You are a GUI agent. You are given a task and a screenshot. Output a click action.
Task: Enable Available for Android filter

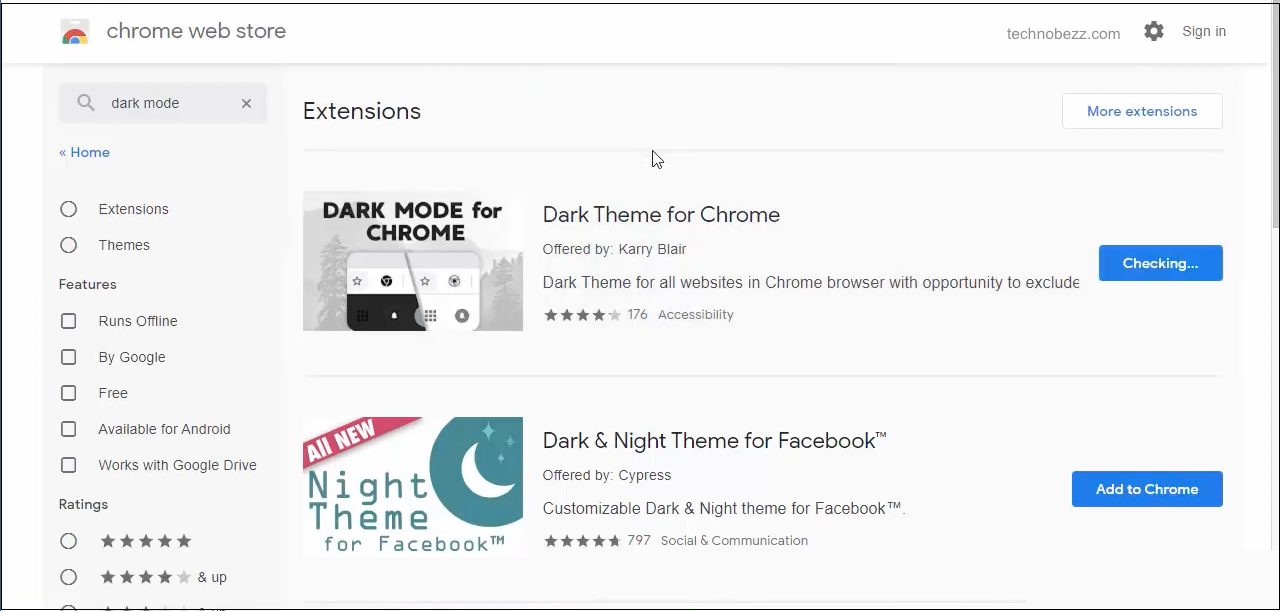[68, 429]
